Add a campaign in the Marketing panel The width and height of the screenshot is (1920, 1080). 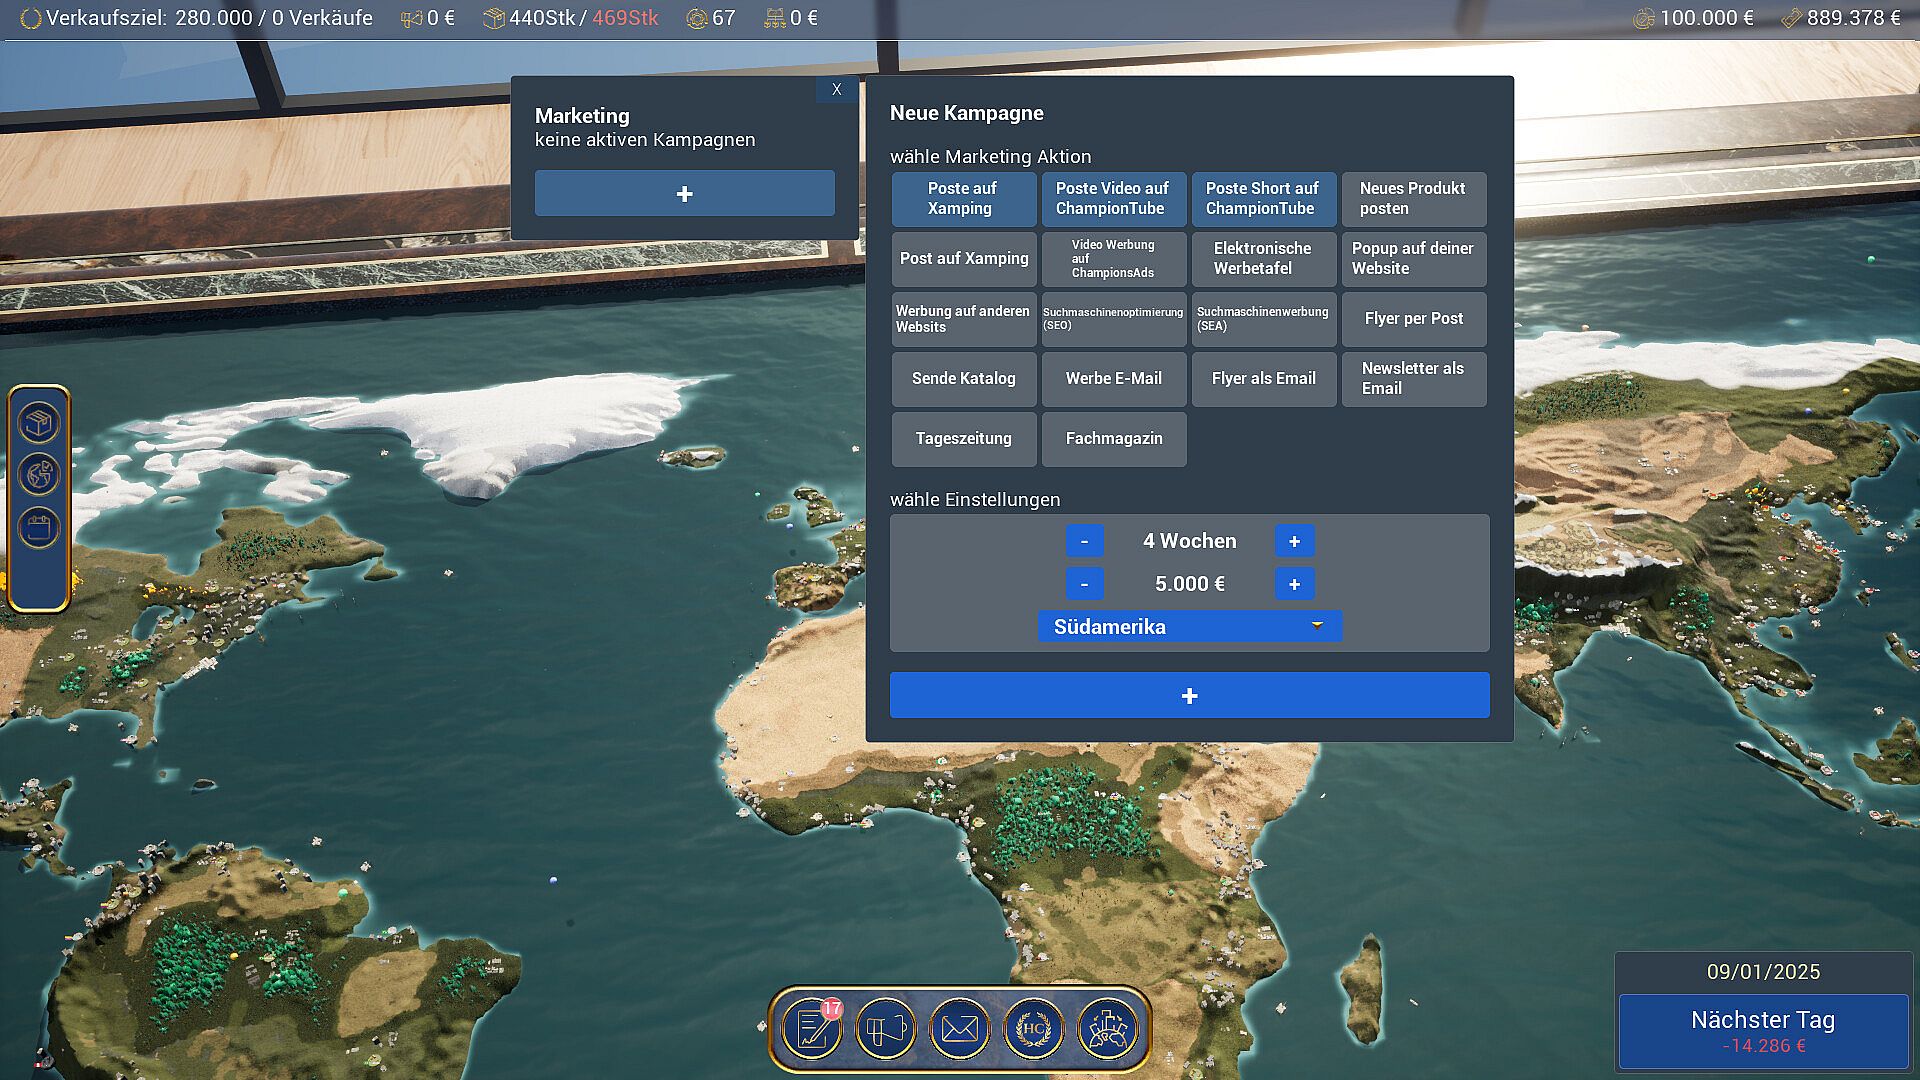click(684, 193)
